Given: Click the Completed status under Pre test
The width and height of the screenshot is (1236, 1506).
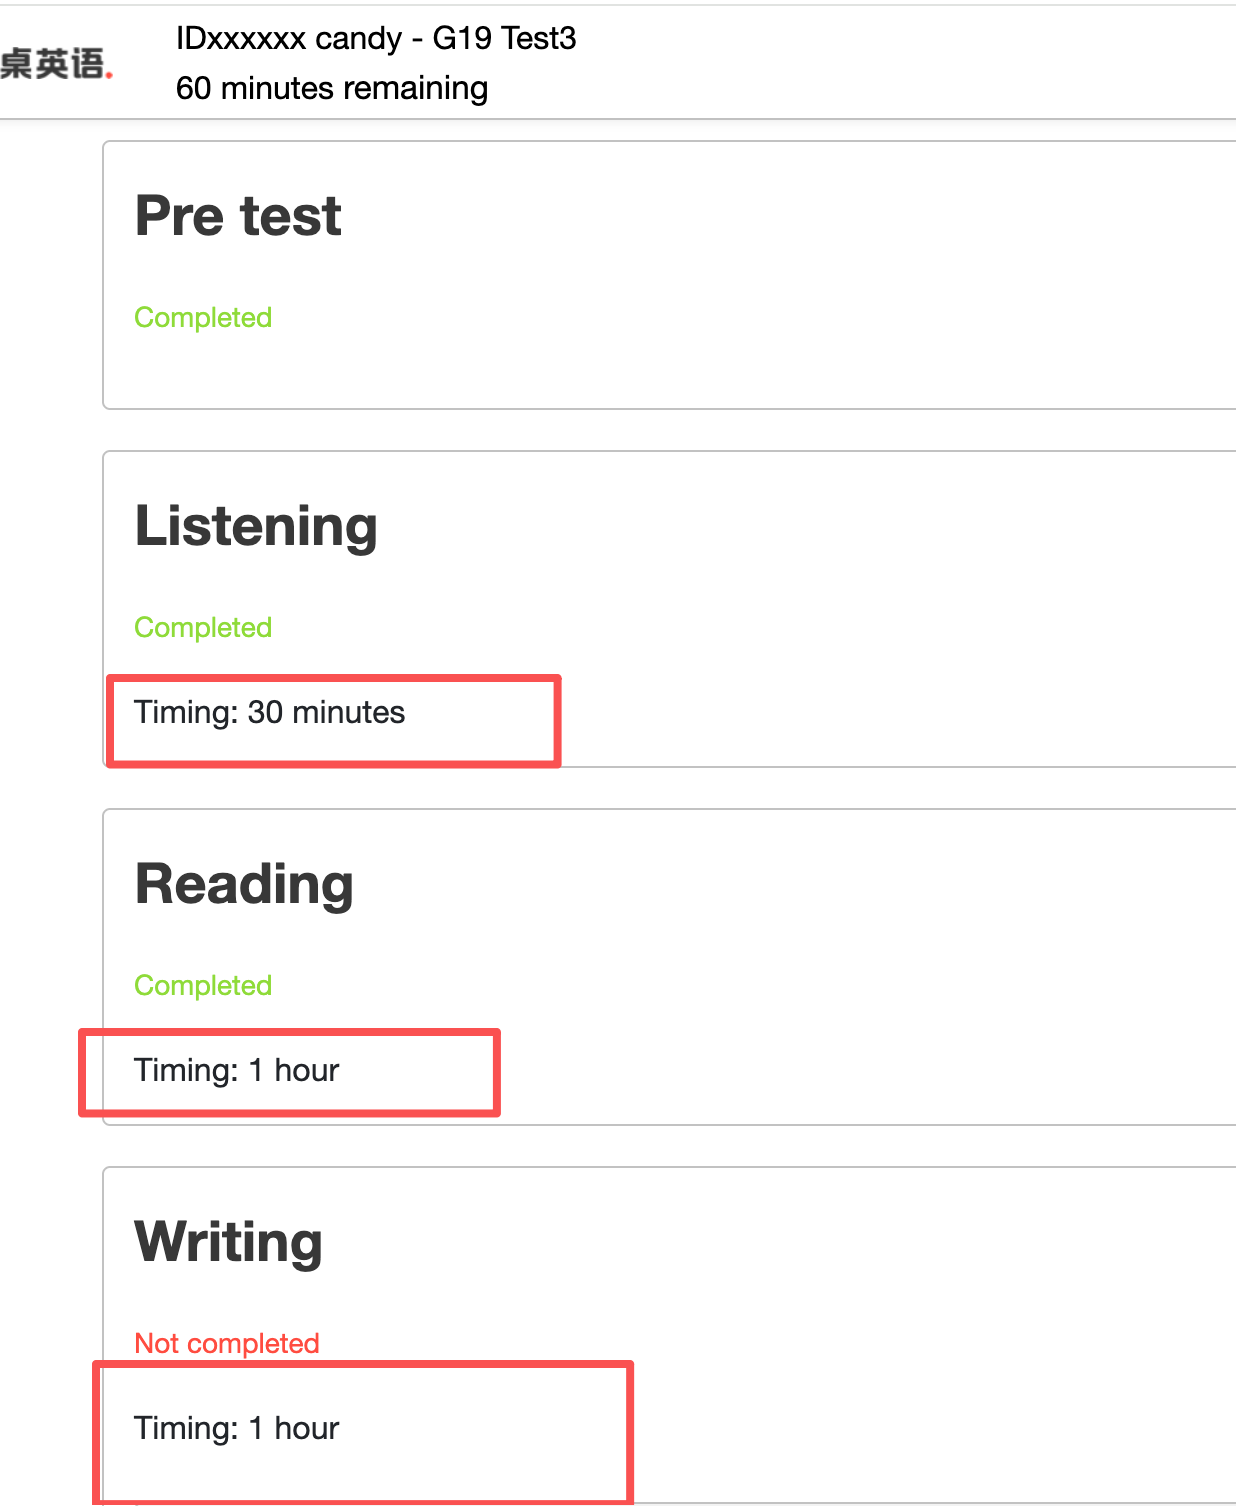Looking at the screenshot, I should click(203, 318).
